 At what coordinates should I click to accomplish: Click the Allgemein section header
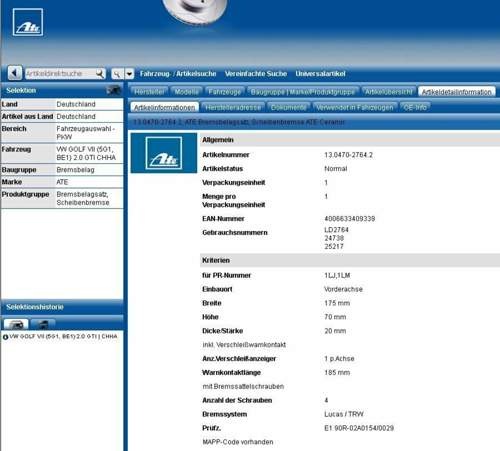(x=350, y=140)
